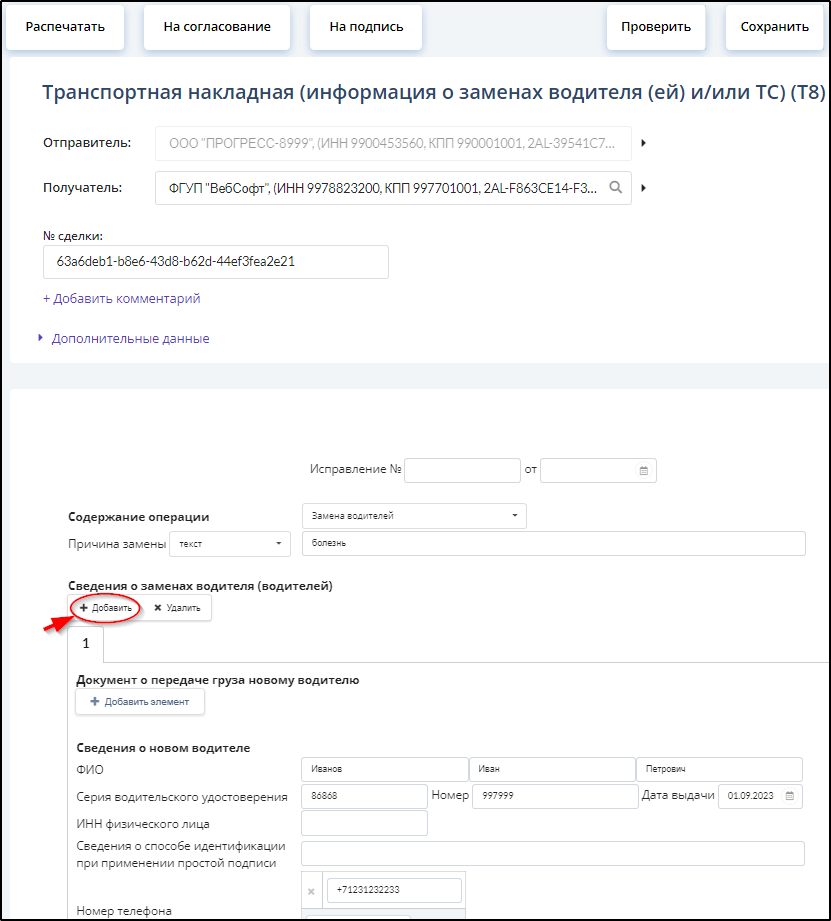Open calendar icon next to Дата выдачи
Screen dimensions: 831x921
tap(790, 796)
